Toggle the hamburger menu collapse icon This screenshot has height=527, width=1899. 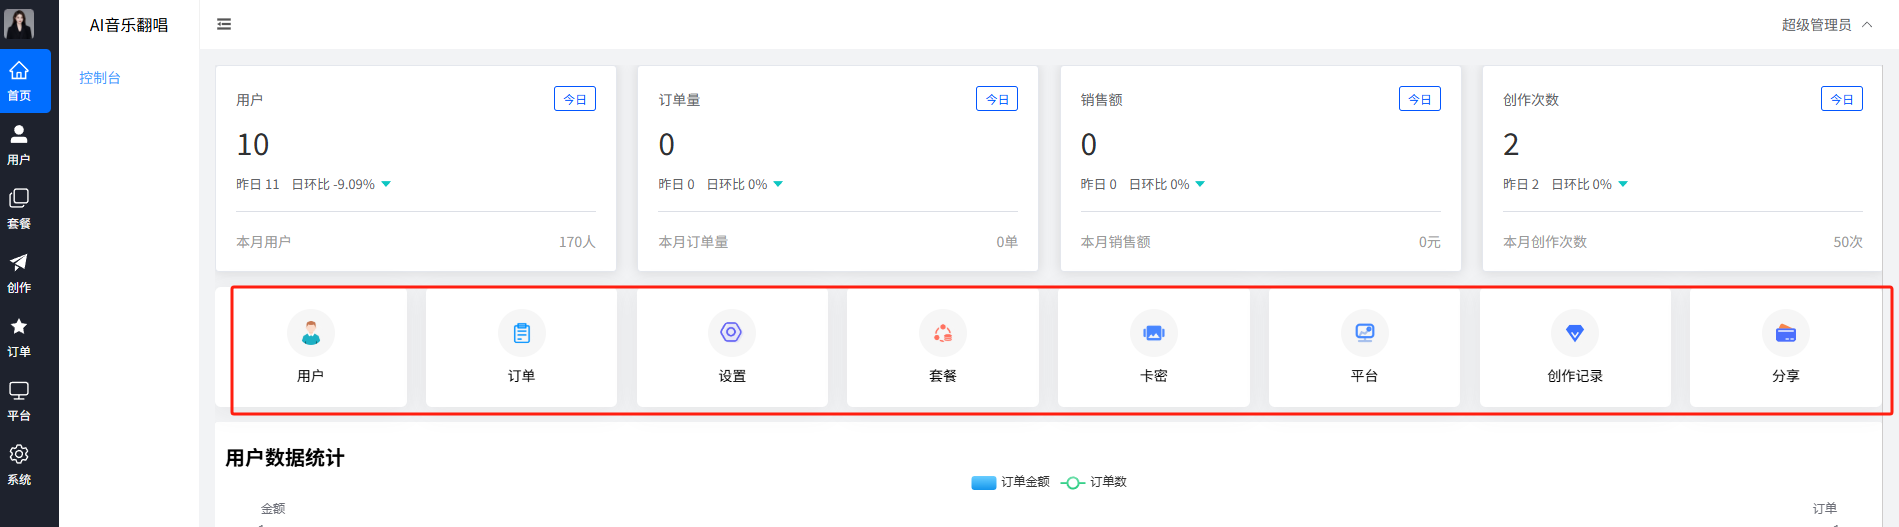tap(224, 24)
